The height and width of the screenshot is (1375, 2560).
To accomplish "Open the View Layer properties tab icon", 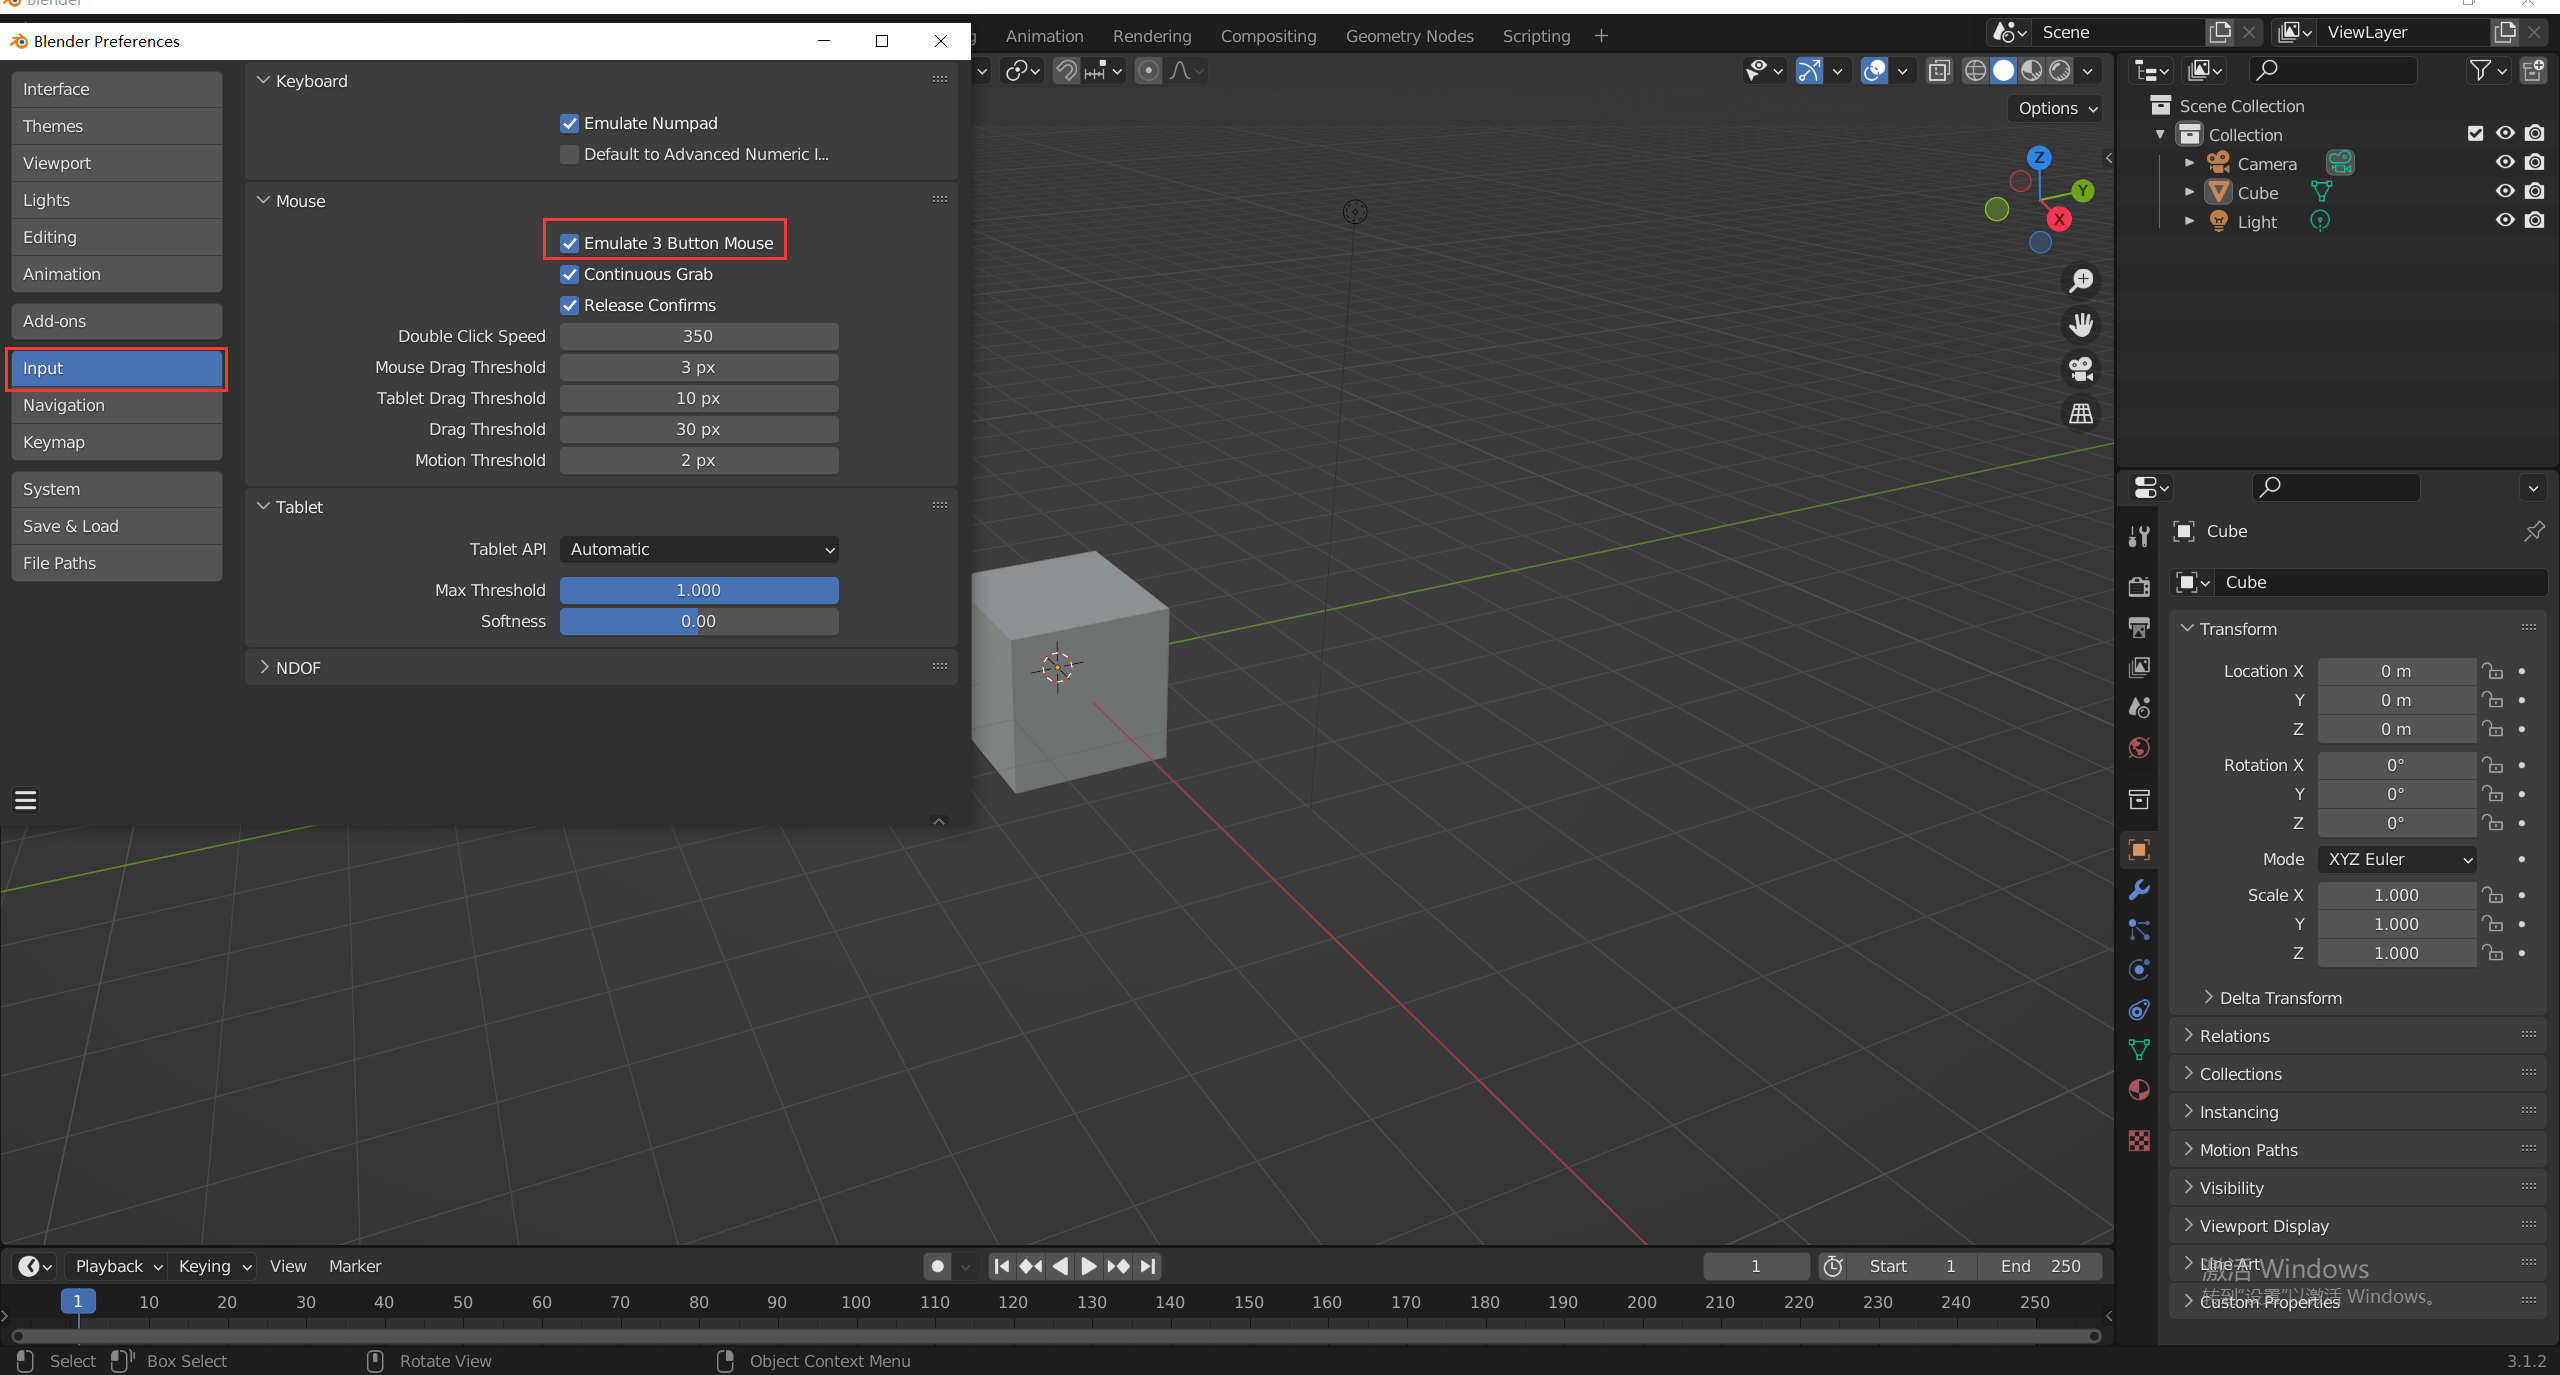I will pos(2139,667).
